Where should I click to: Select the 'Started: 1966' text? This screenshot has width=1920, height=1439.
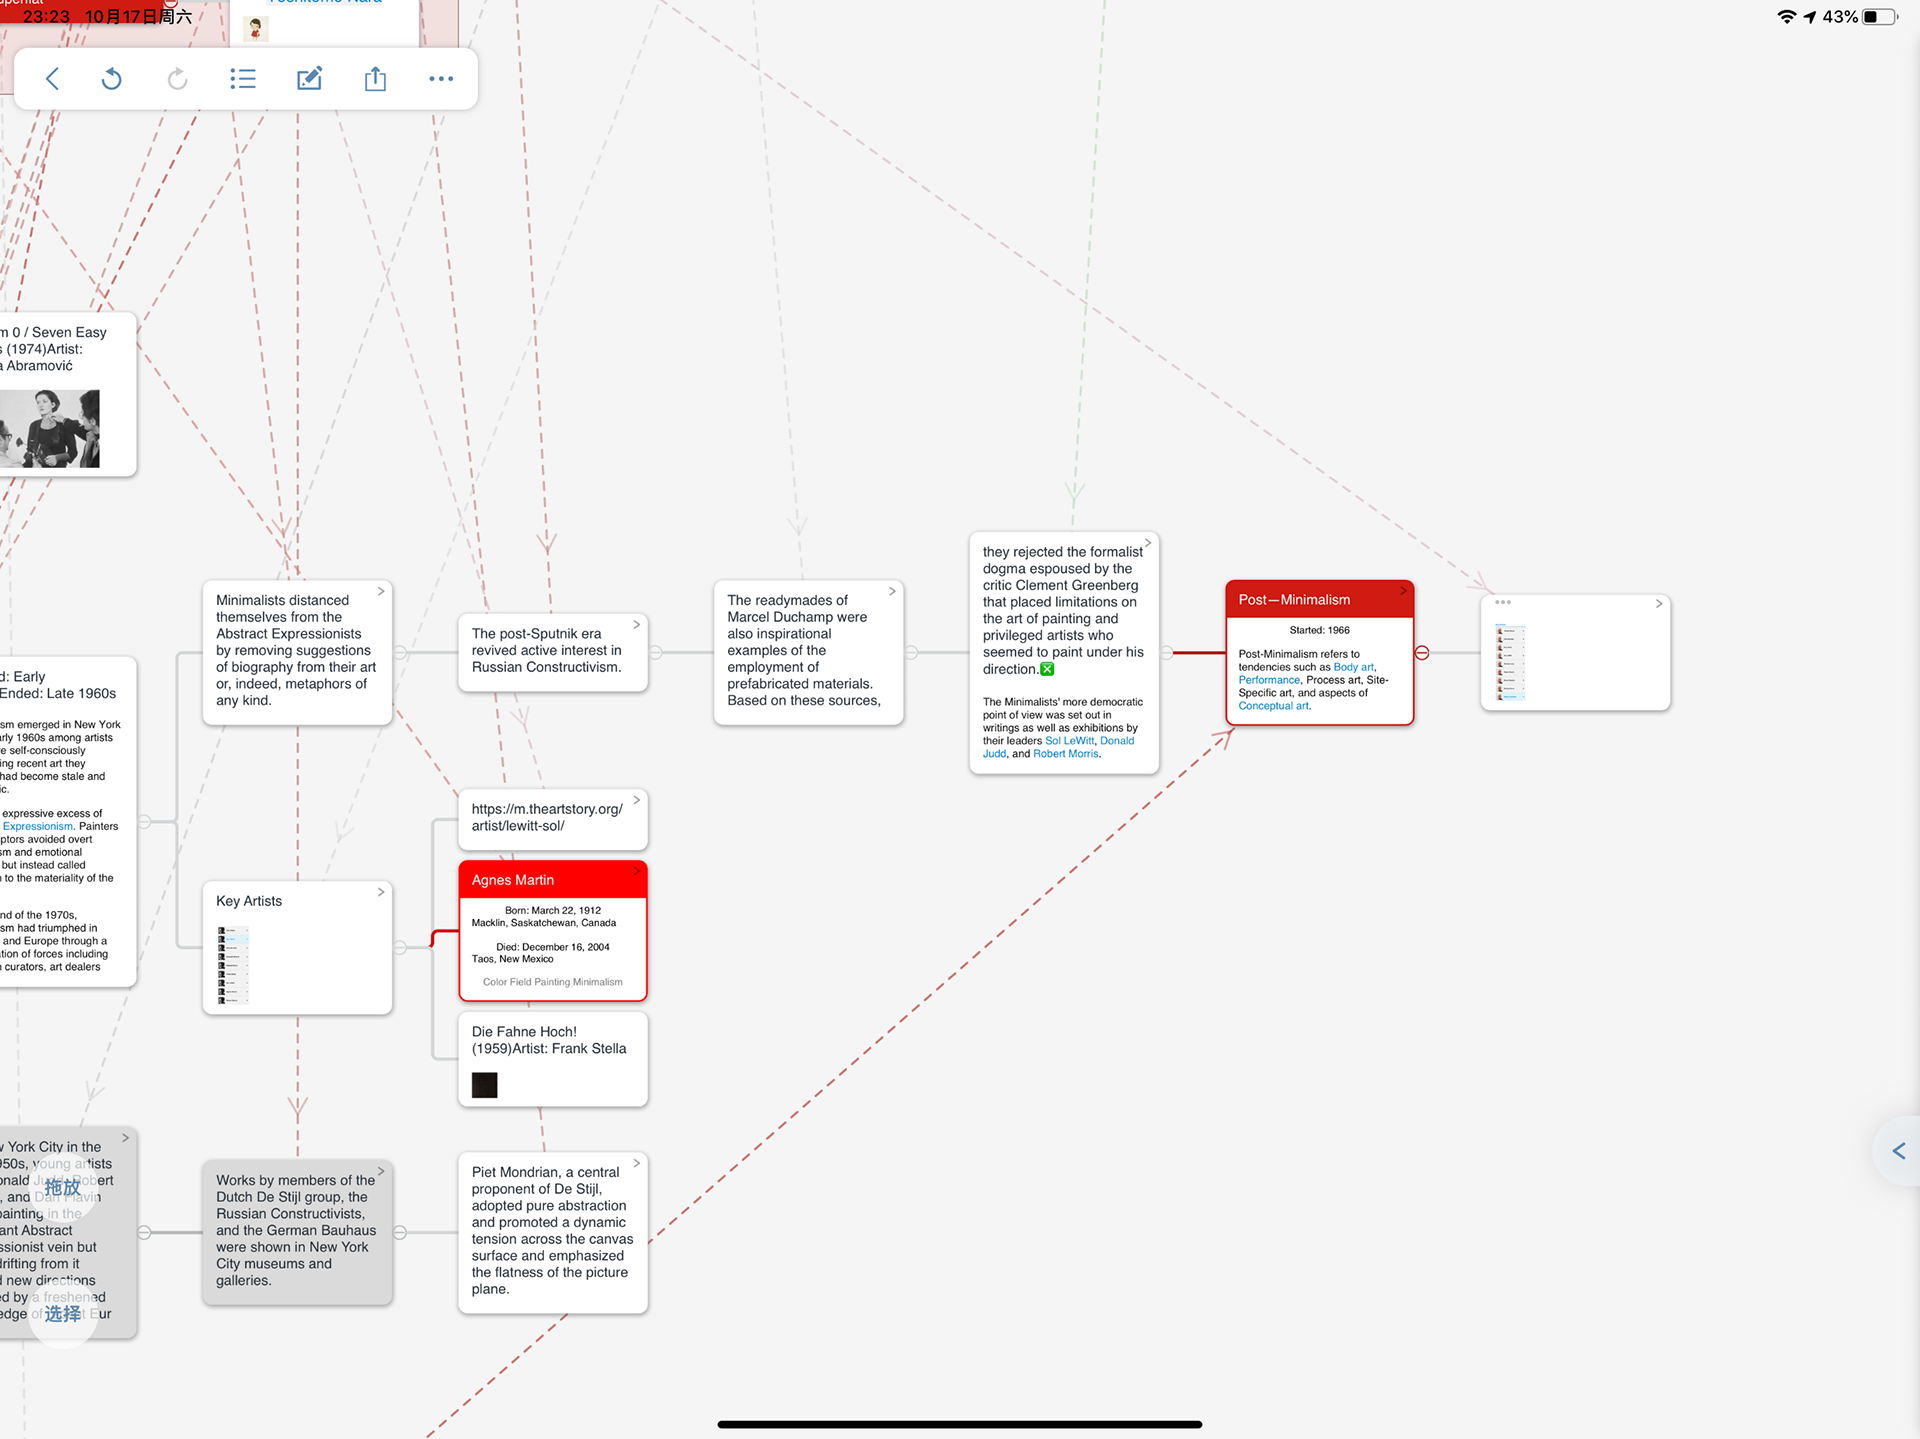[x=1319, y=630]
